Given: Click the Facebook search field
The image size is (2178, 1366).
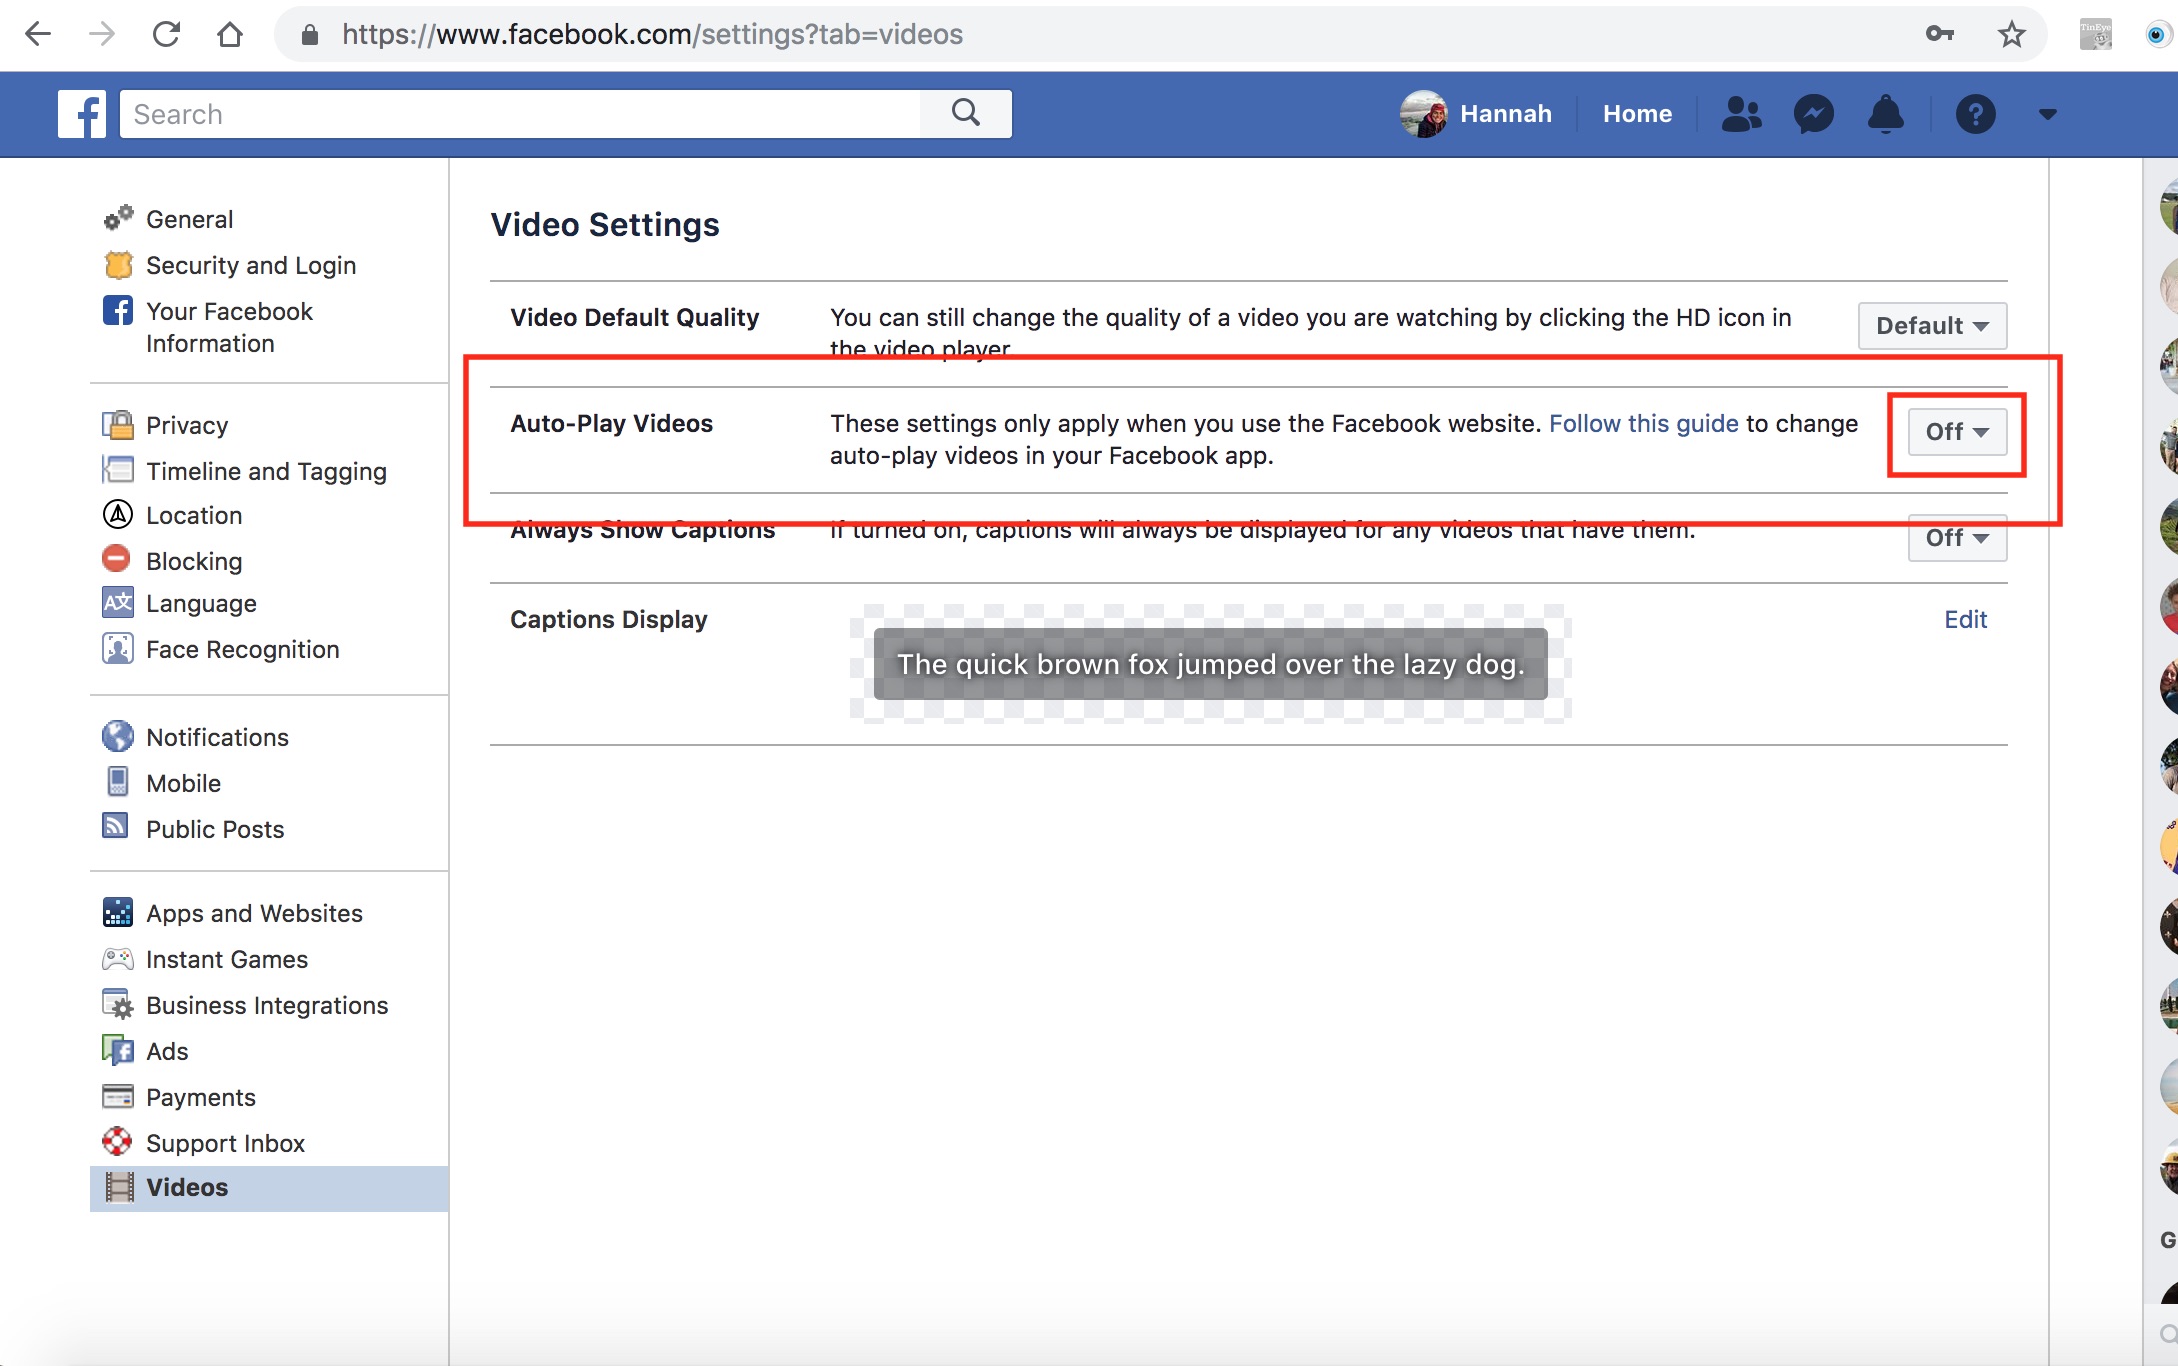Looking at the screenshot, I should click(520, 114).
